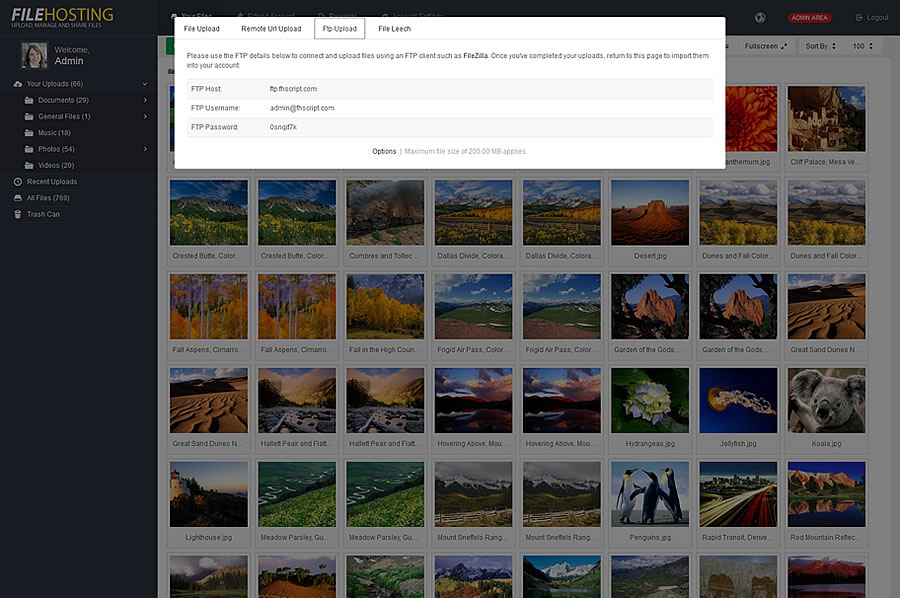Open the 100 per-page dropdown
The width and height of the screenshot is (900, 598).
(x=862, y=46)
